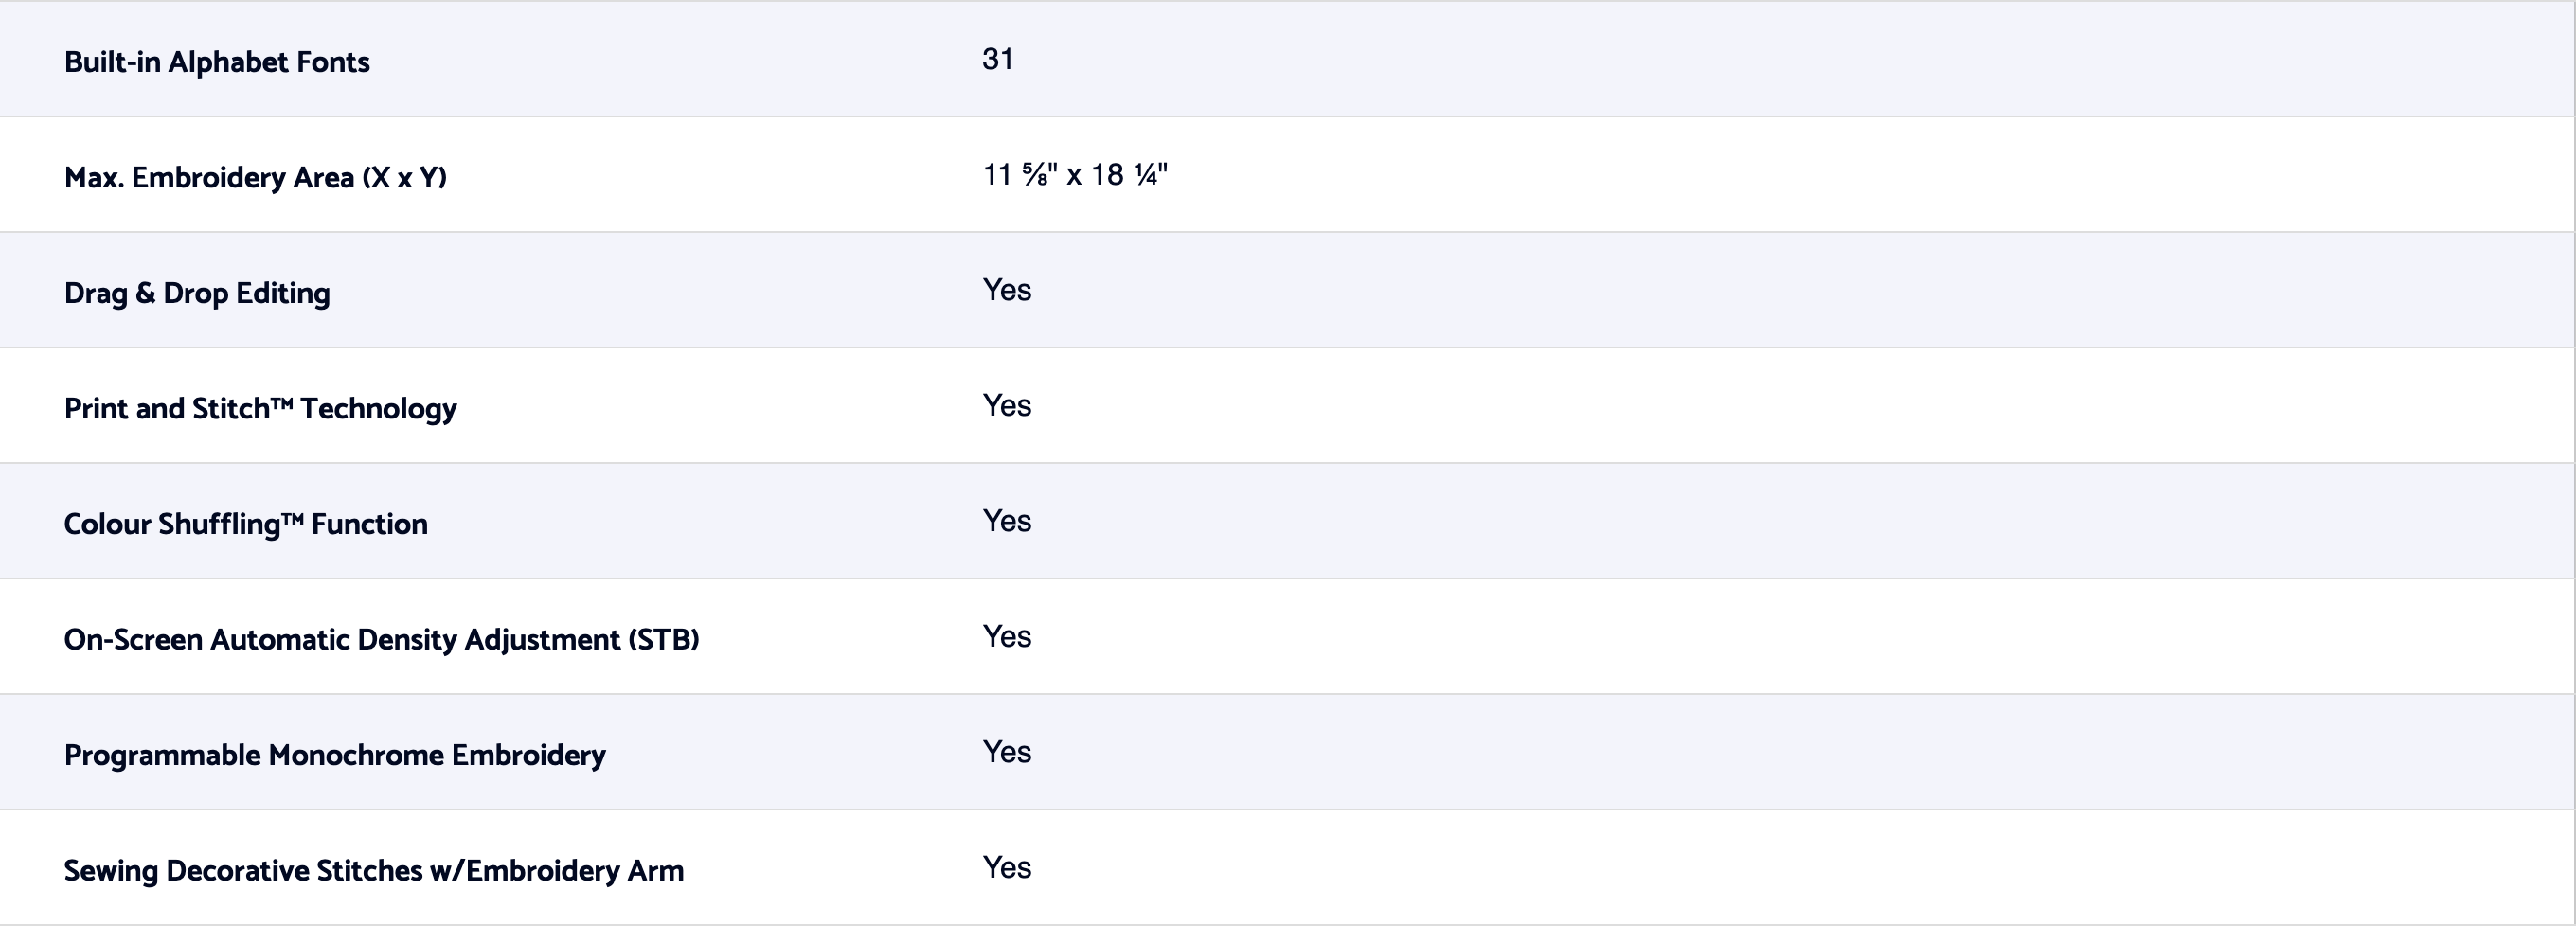Viewport: 2576px width, 926px height.
Task: Click Yes beside Sewing Decorative Stitches row
Action: pos(1006,868)
